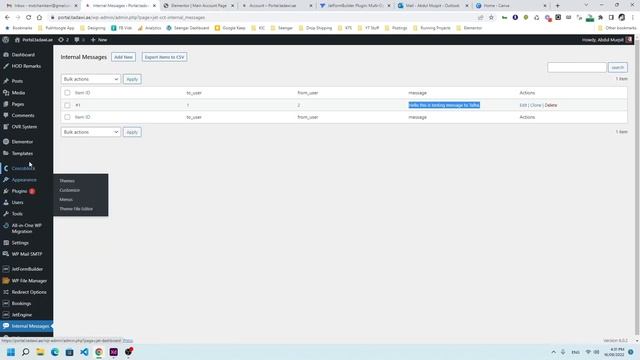The height and width of the screenshot is (360, 640).
Task: Click the Comments bubble icon in sidebar
Action: point(6,116)
